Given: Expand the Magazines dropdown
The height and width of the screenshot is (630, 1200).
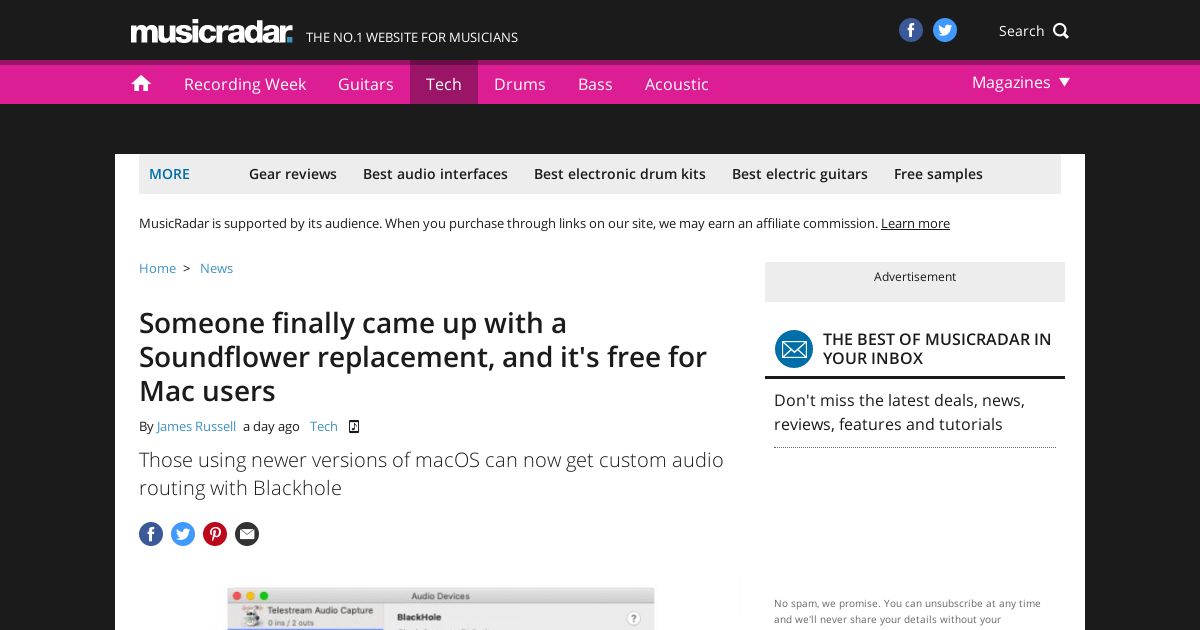Looking at the screenshot, I should [1021, 82].
